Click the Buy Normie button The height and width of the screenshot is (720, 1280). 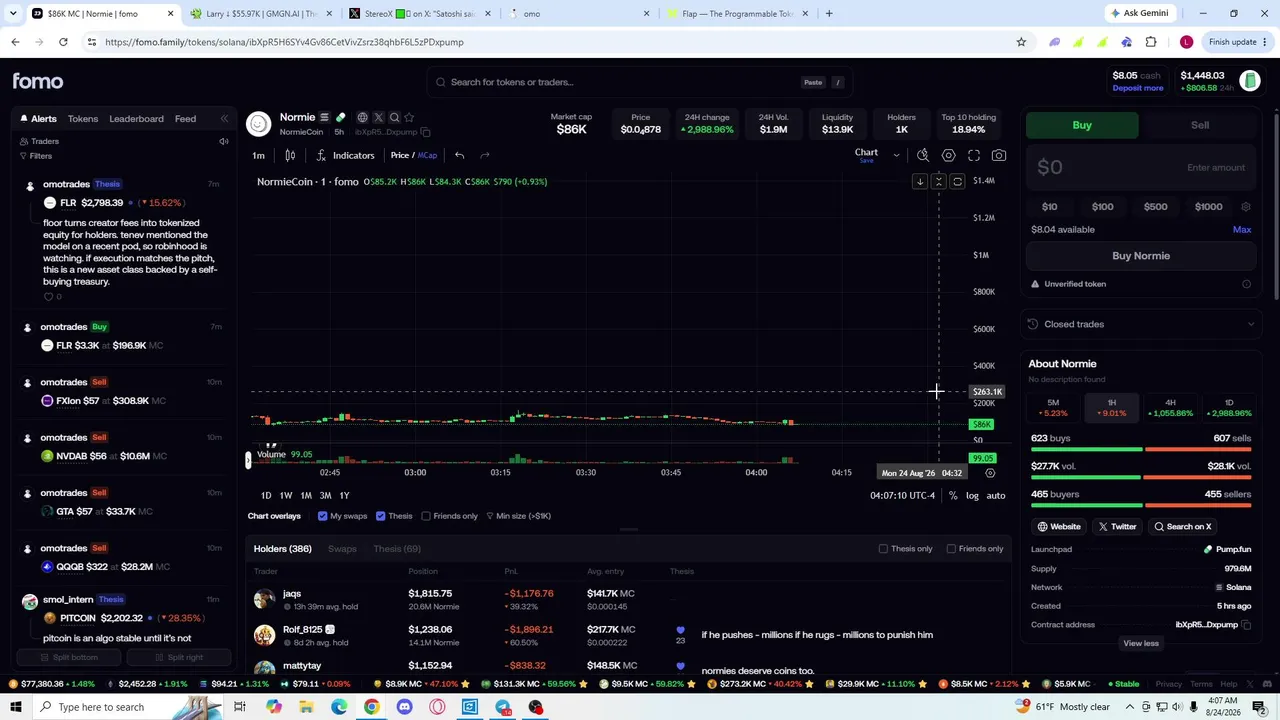[1141, 256]
